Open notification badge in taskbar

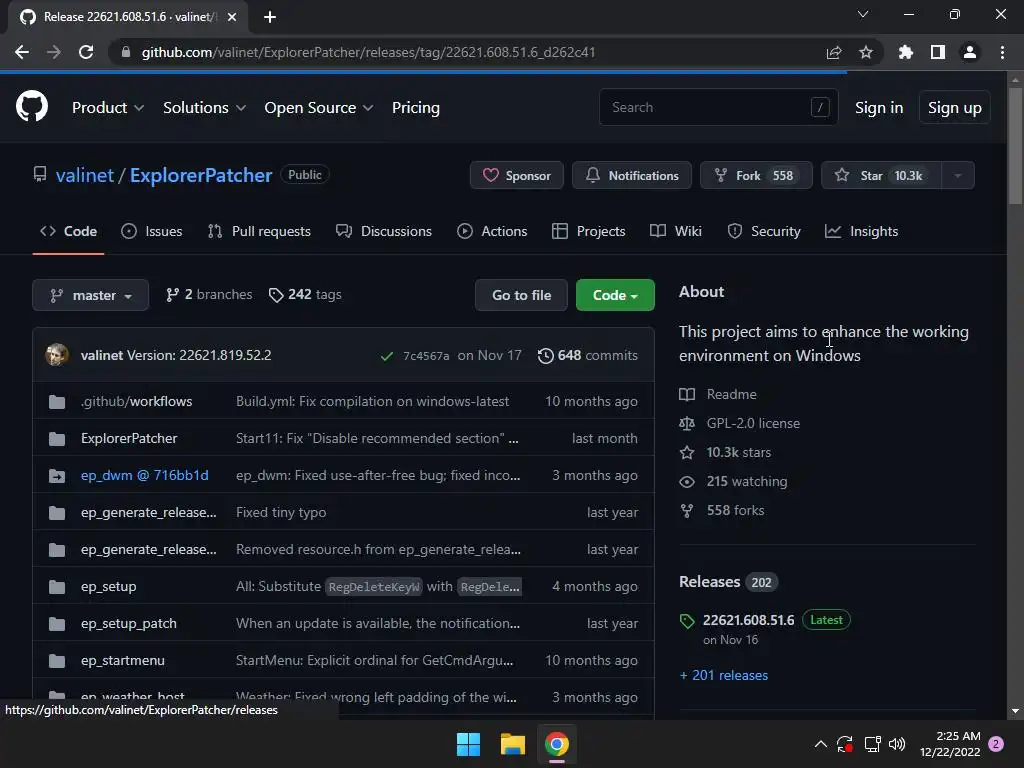click(996, 744)
